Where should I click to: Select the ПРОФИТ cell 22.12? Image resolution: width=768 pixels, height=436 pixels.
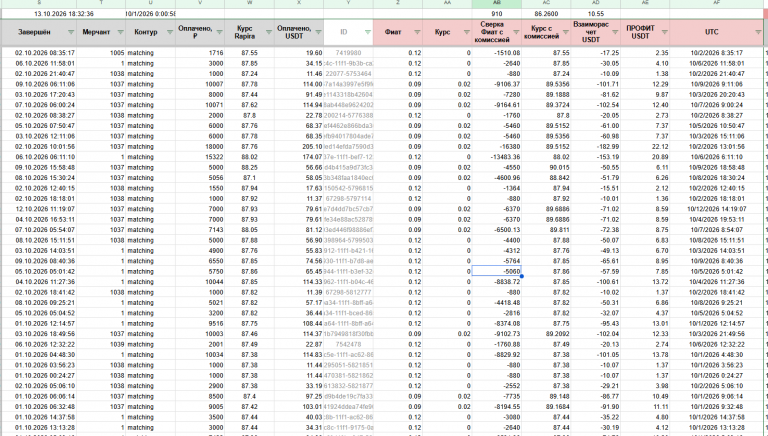645,146
